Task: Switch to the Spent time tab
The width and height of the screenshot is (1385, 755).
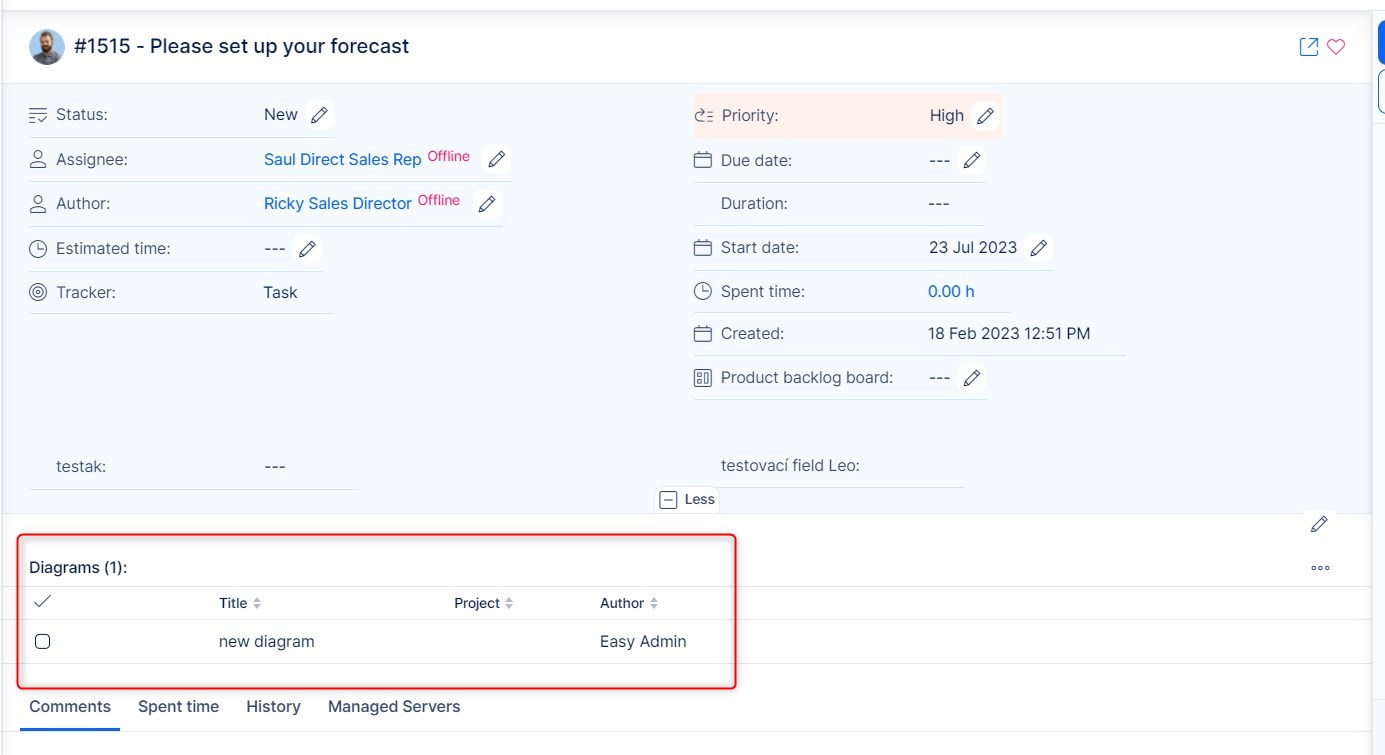Action: click(x=178, y=706)
